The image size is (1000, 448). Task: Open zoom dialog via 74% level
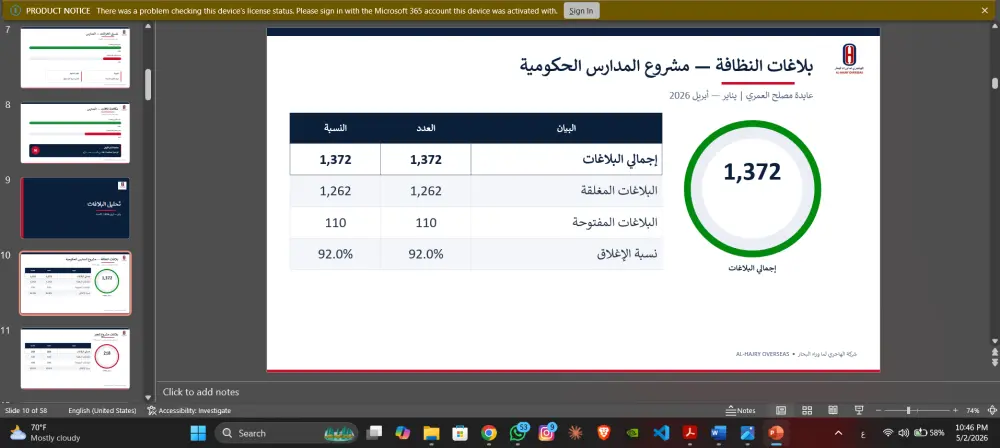(x=973, y=410)
